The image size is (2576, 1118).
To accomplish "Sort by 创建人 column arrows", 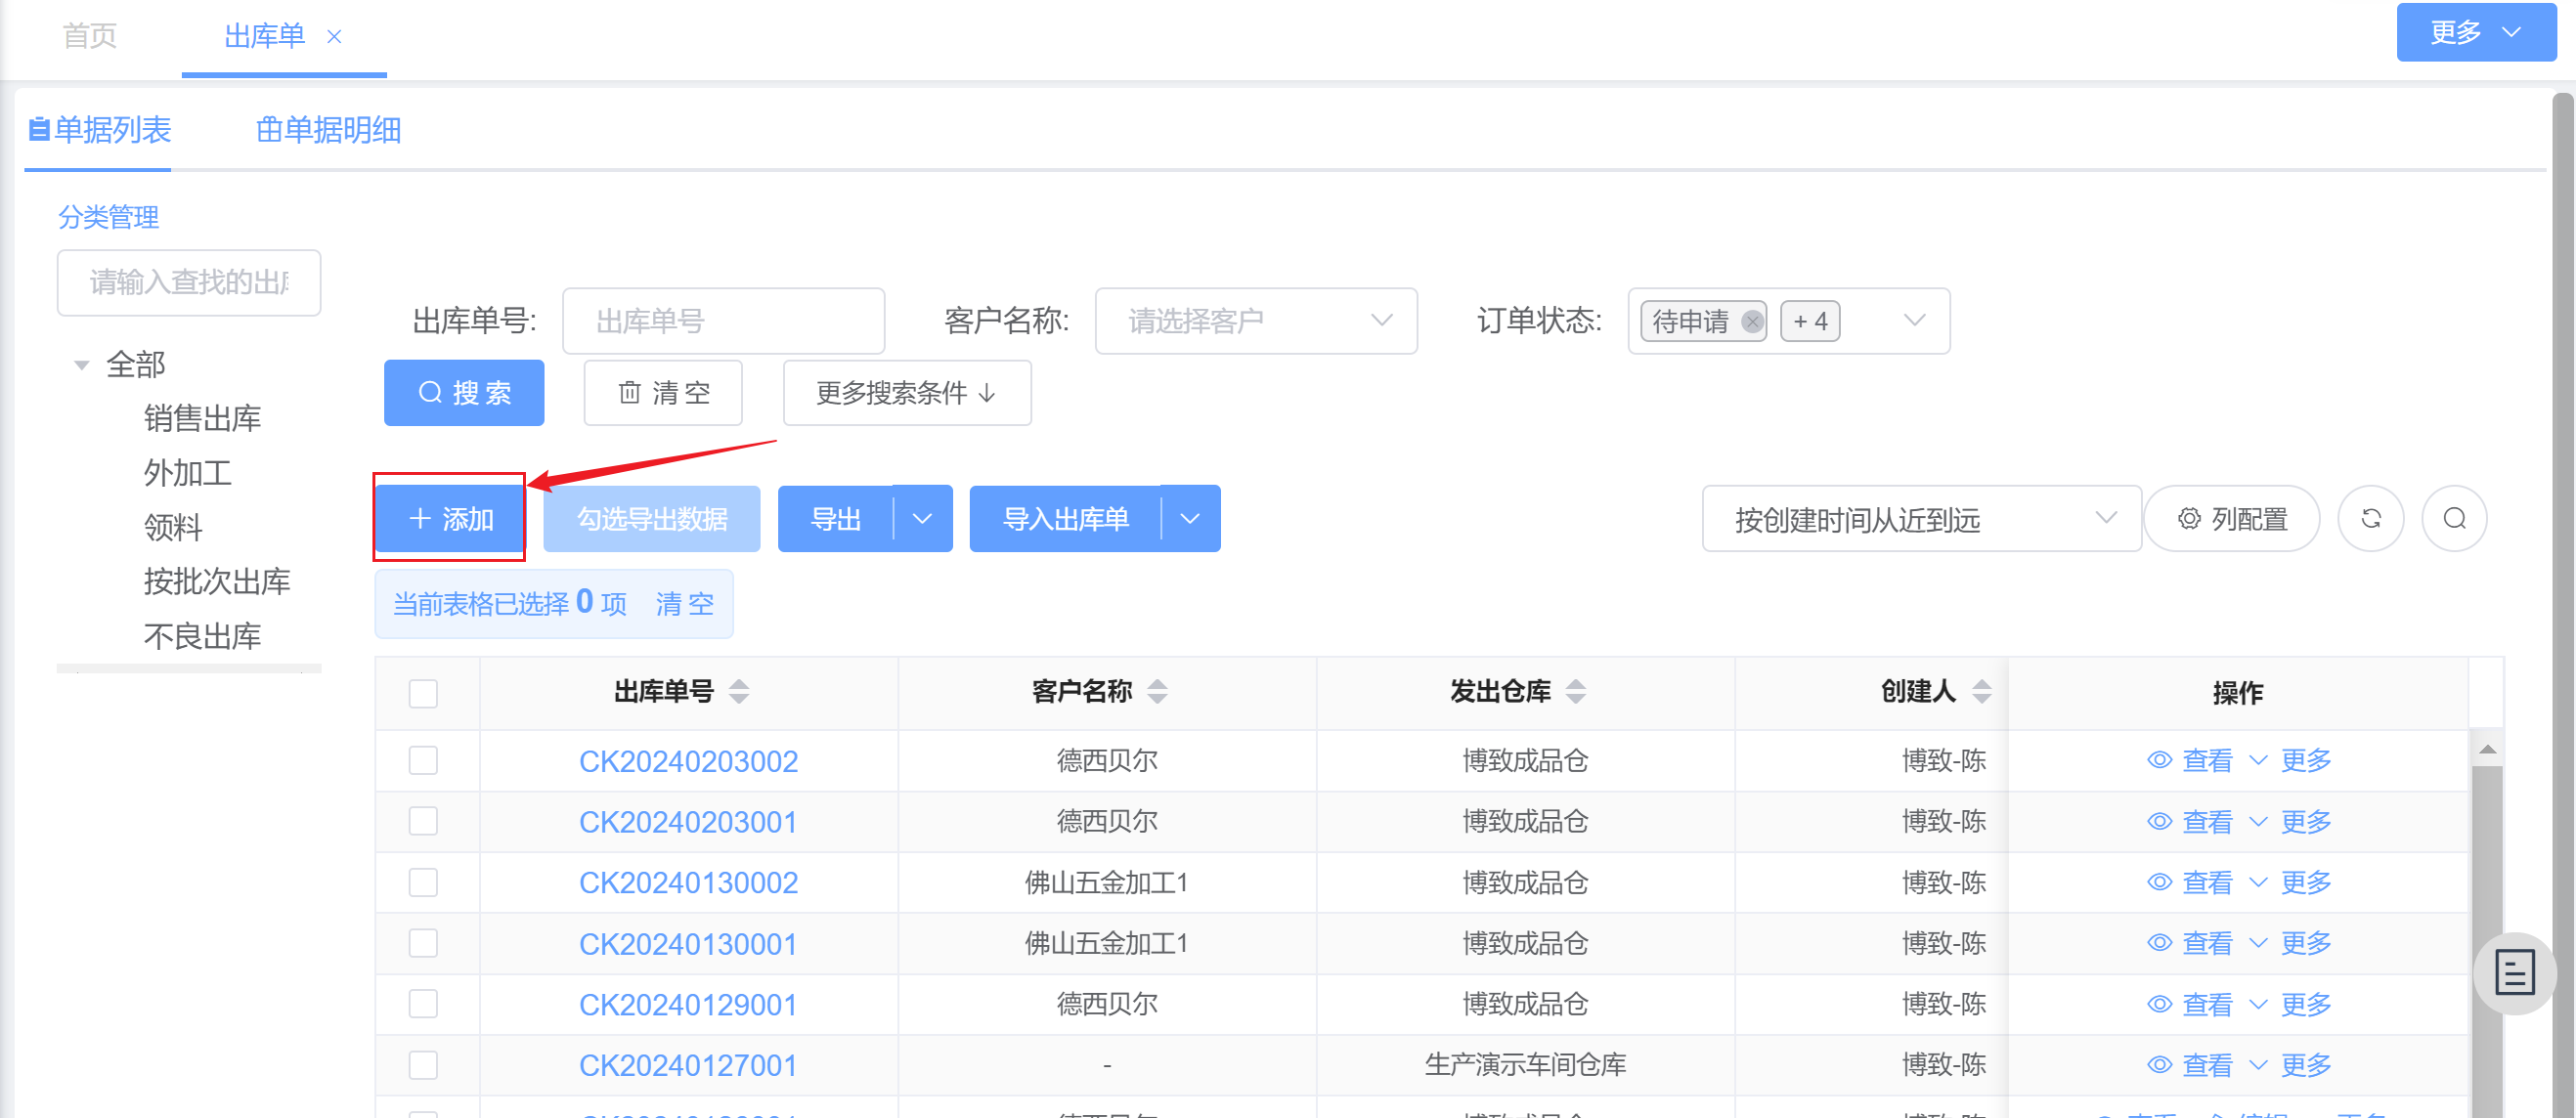I will click(1981, 691).
